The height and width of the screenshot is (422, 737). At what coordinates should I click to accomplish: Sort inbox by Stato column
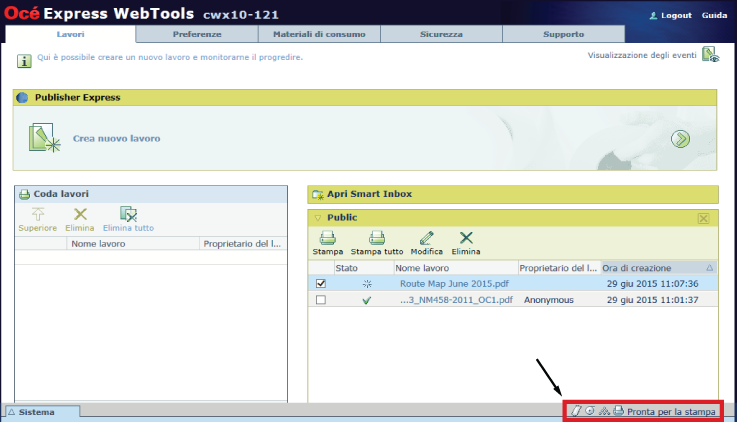[x=364, y=268]
